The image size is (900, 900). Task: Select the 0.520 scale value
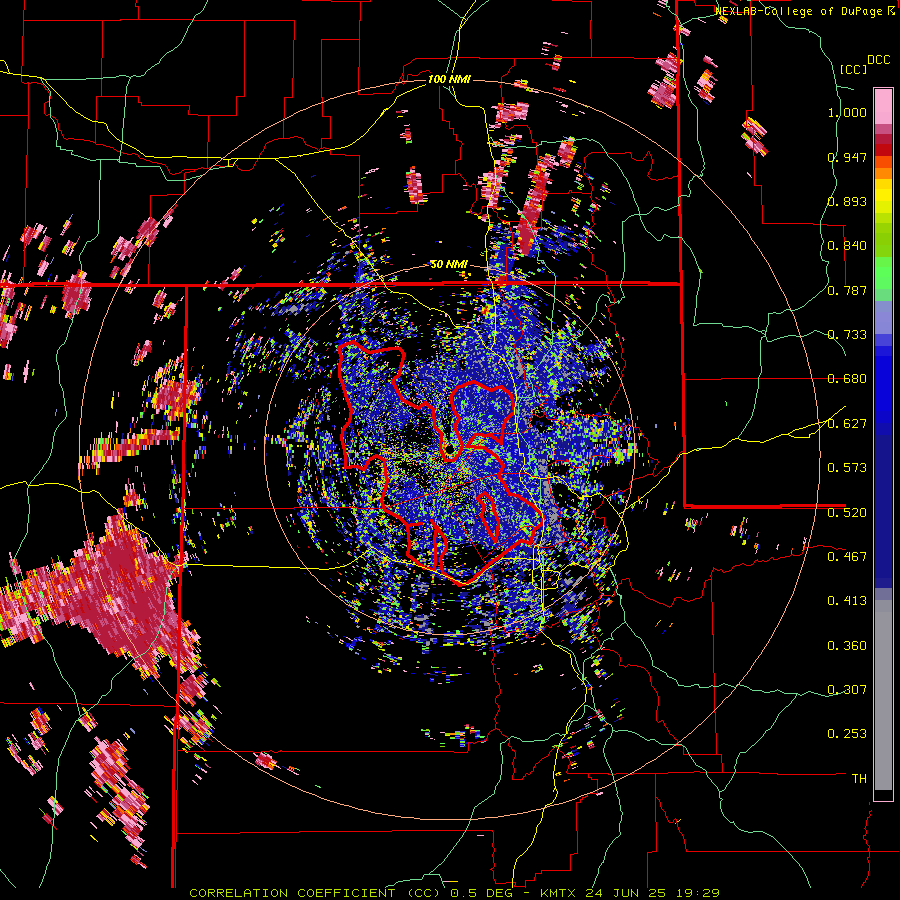[x=847, y=513]
